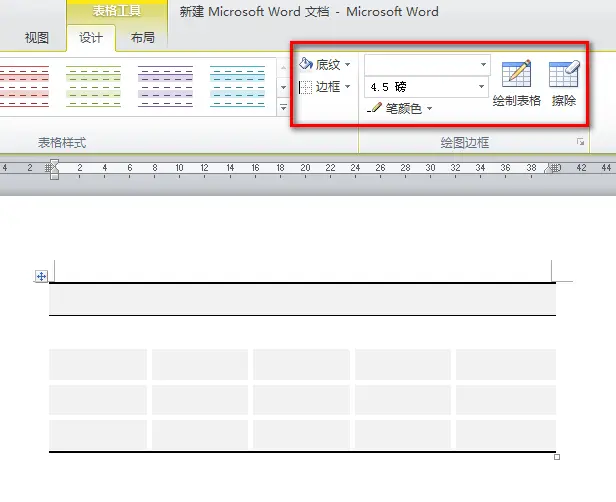The height and width of the screenshot is (502, 616).
Task: Open the 绘图边框 dialog launcher
Action: (581, 142)
